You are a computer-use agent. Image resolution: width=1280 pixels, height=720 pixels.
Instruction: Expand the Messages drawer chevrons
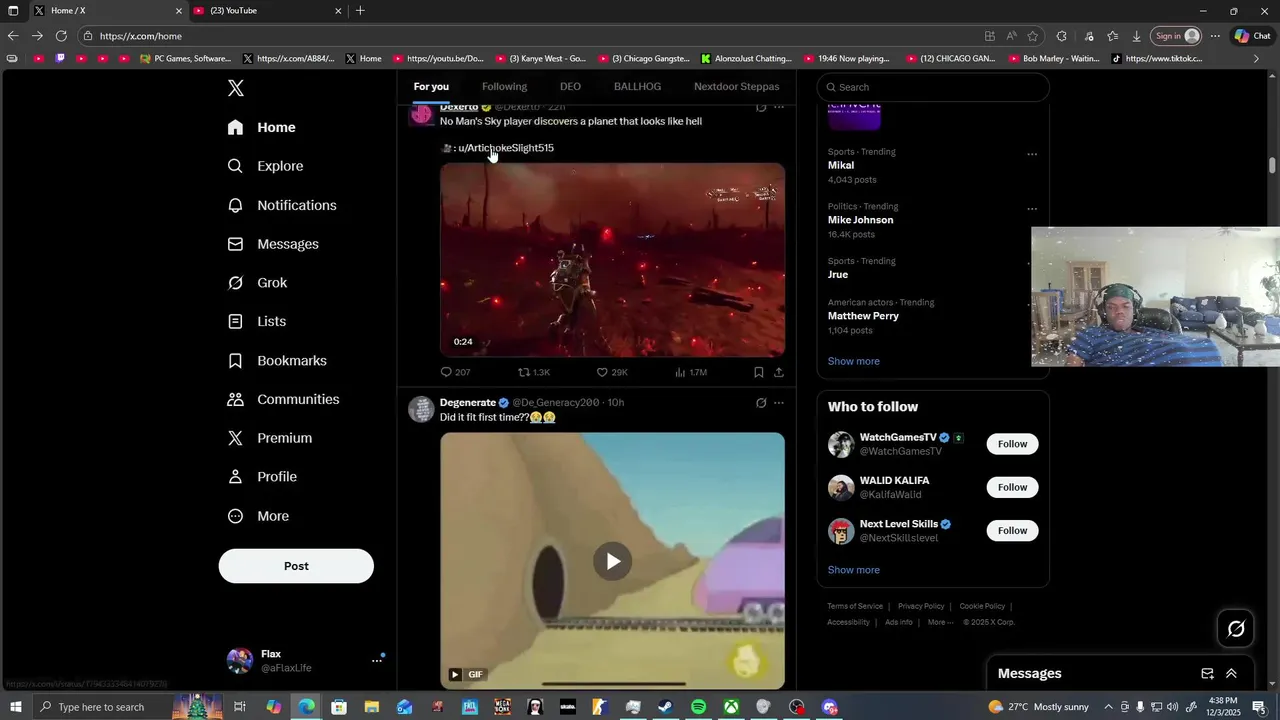point(1231,674)
